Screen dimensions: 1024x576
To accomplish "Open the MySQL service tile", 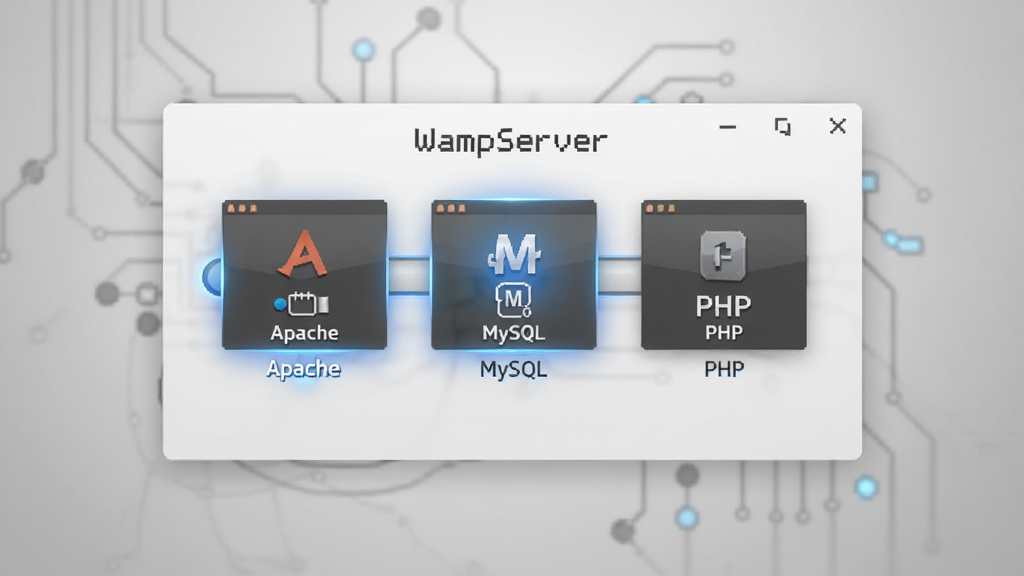I will click(x=514, y=275).
